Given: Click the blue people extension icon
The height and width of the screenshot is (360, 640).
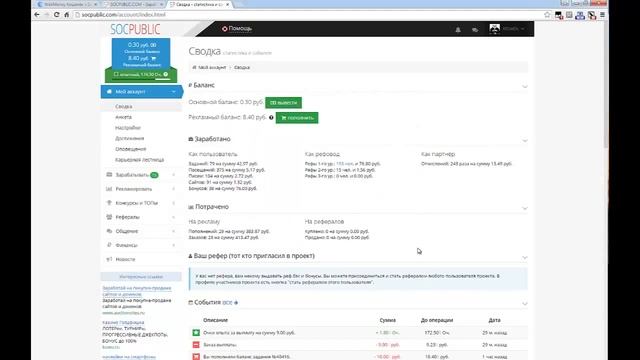Looking at the screenshot, I should 580,15.
